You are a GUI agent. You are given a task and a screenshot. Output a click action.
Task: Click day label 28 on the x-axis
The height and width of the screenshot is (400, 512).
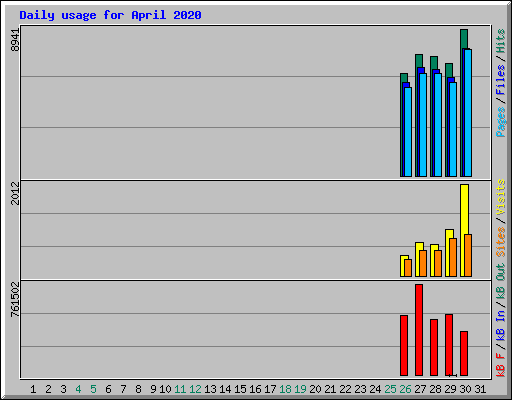[435, 389]
